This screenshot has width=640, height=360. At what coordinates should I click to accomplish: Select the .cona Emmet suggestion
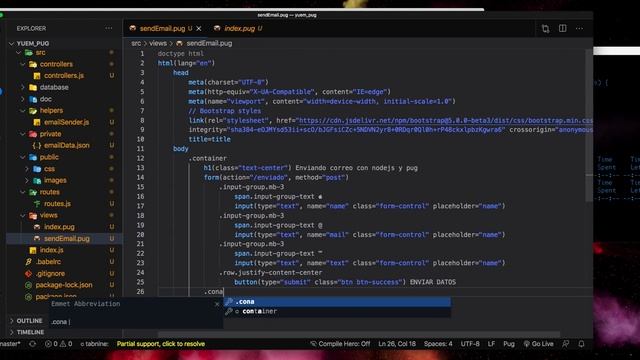(x=337, y=302)
